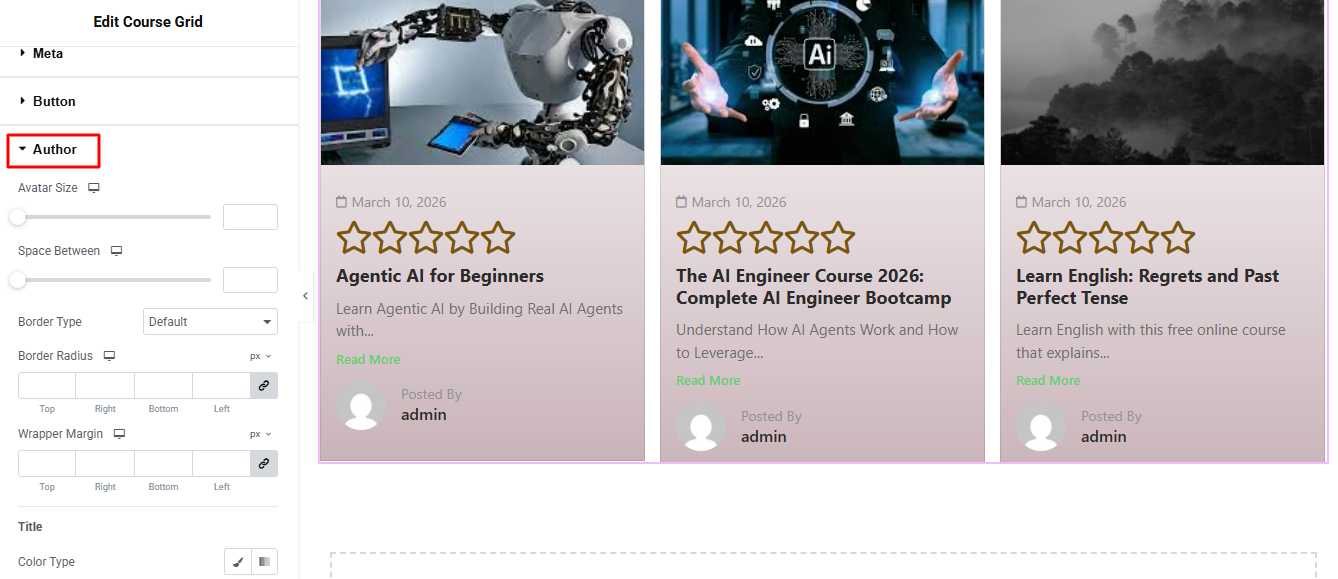This screenshot has width=1338, height=579.
Task: Select the gradient Color Type icon
Action: point(264,562)
